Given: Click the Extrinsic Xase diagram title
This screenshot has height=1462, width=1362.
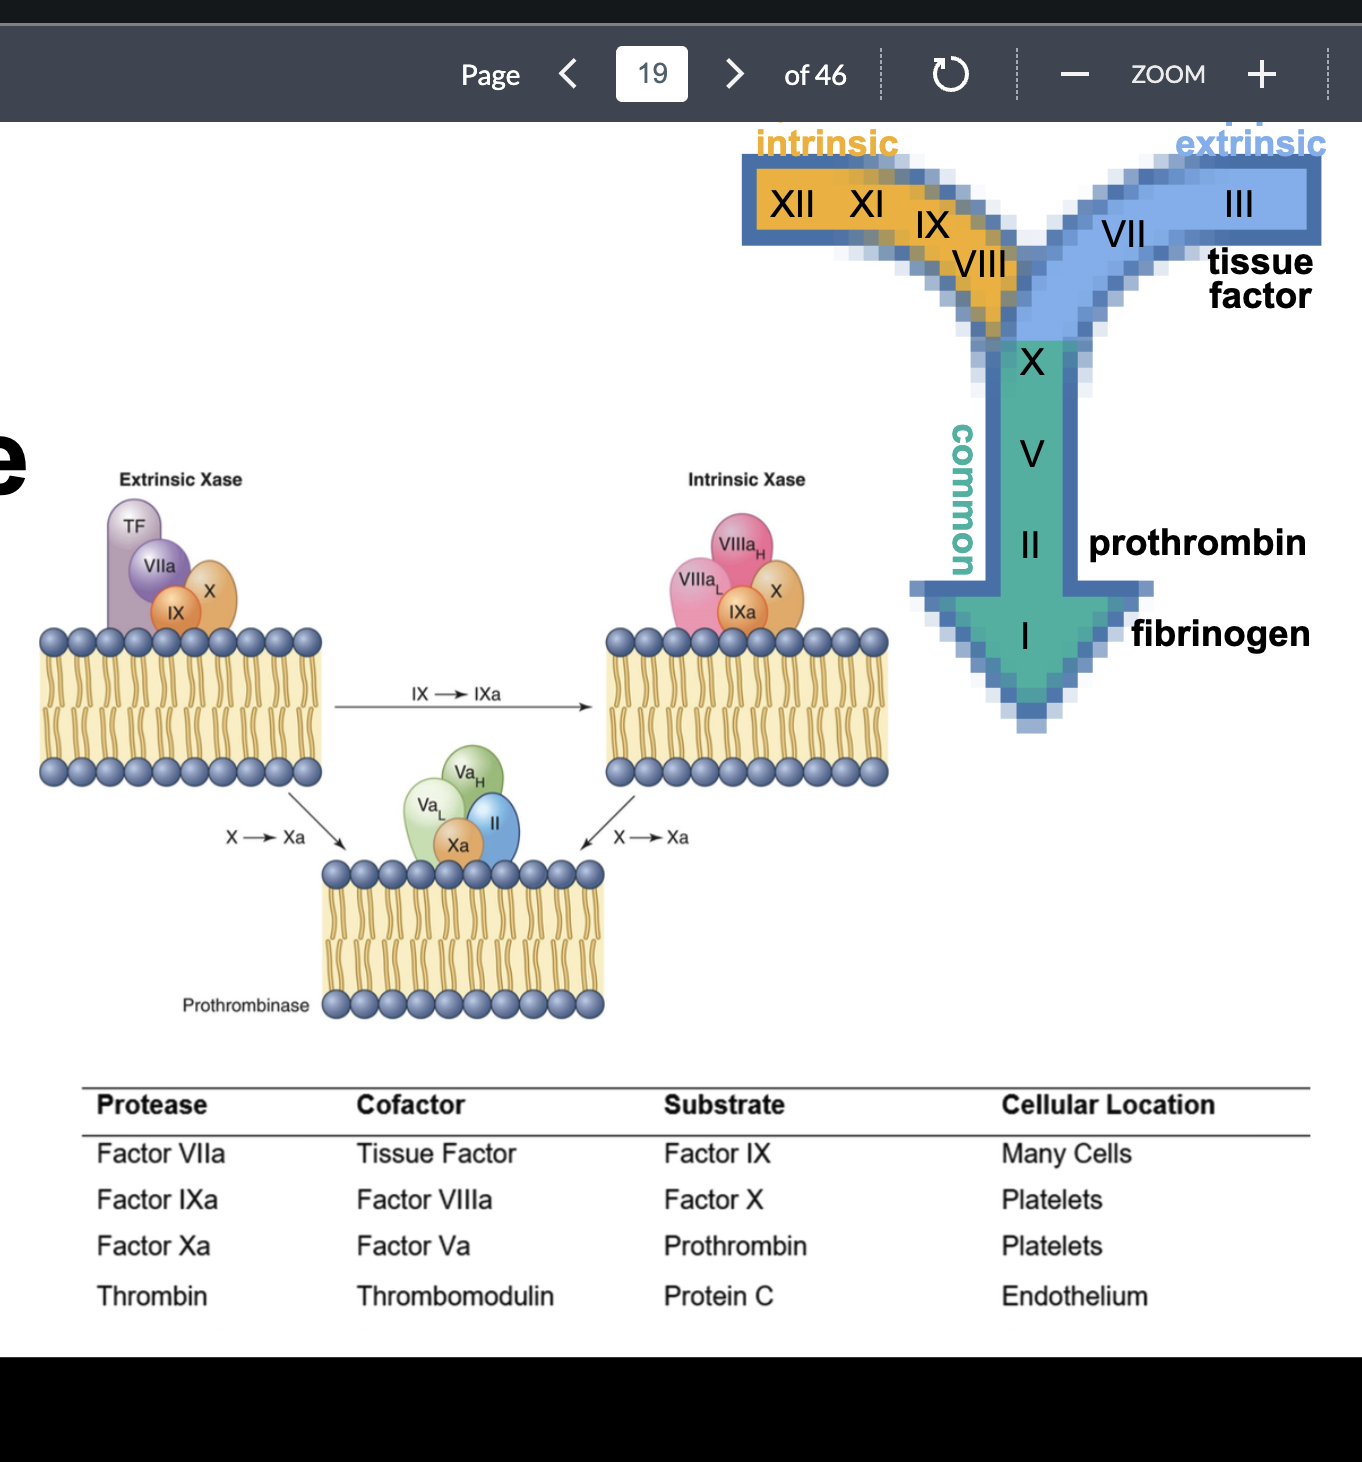Looking at the screenshot, I should pos(181,480).
